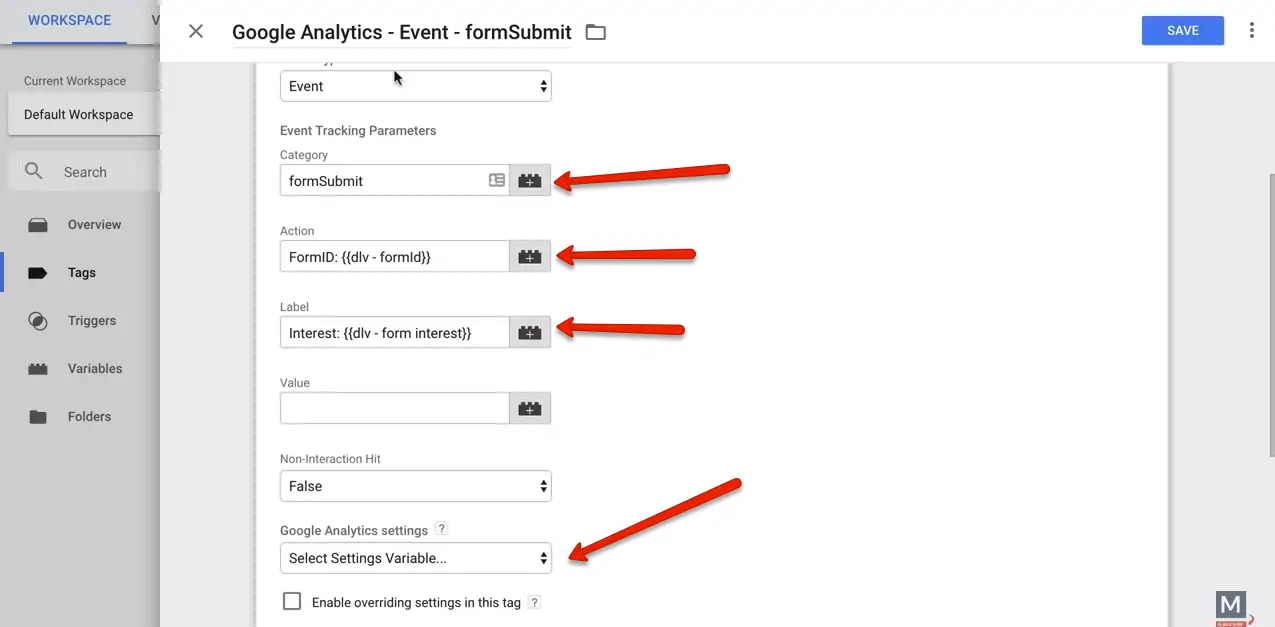Screen dimensions: 1275x627
Task: Open variable picker for the Value field
Action: pos(530,408)
